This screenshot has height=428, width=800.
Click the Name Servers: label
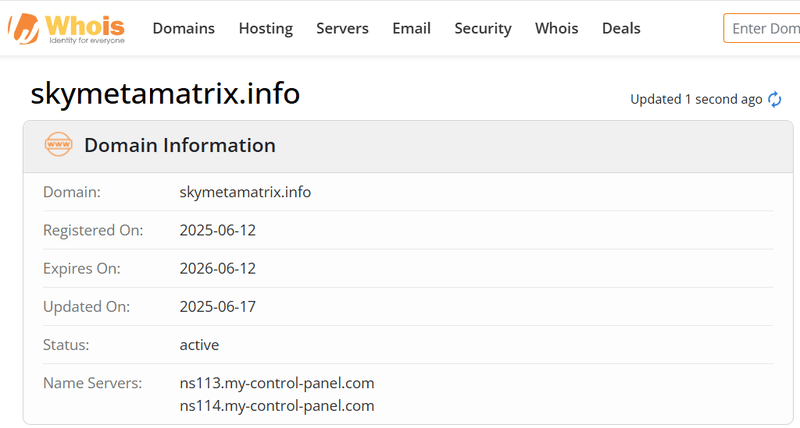(x=92, y=383)
